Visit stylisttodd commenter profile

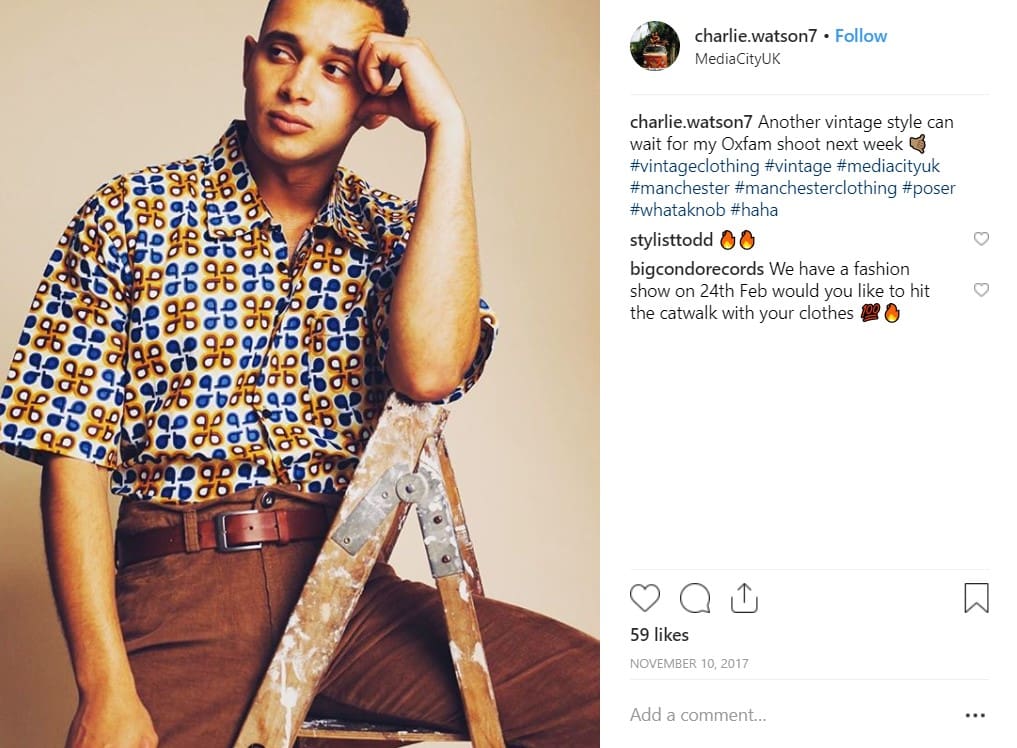click(x=671, y=240)
